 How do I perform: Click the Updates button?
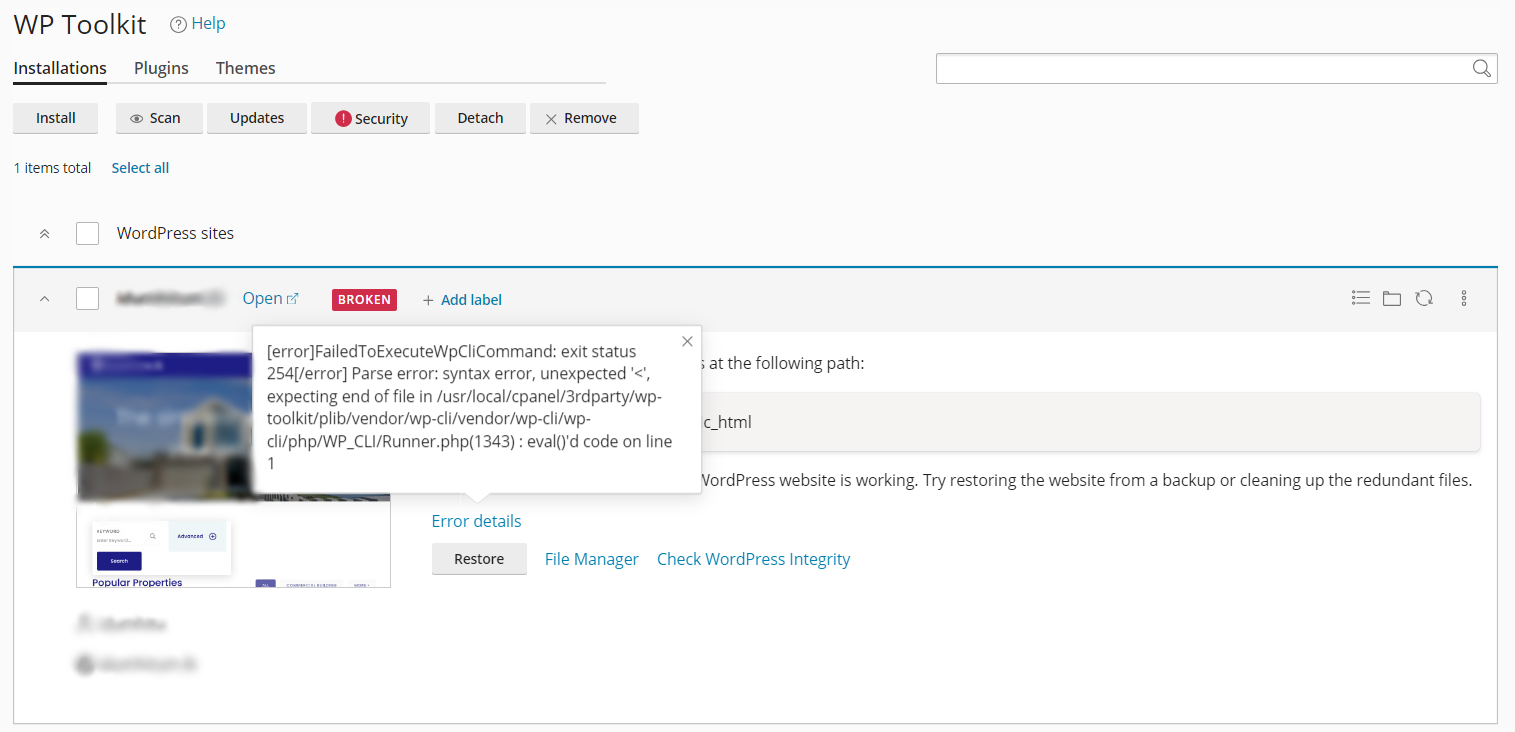pos(257,118)
